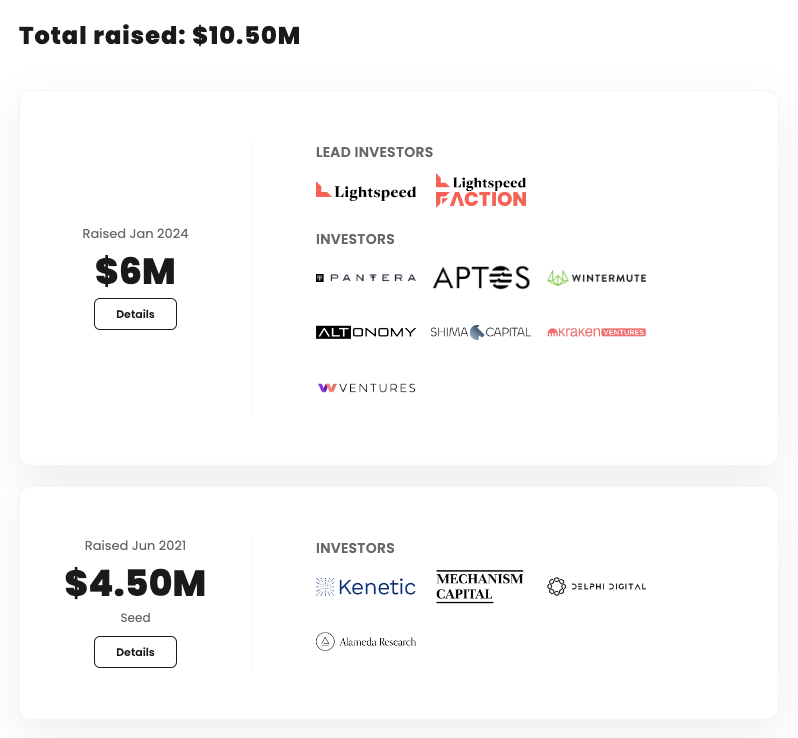Click the Raised Jan 2024 label
This screenshot has width=798, height=738.
pos(135,234)
